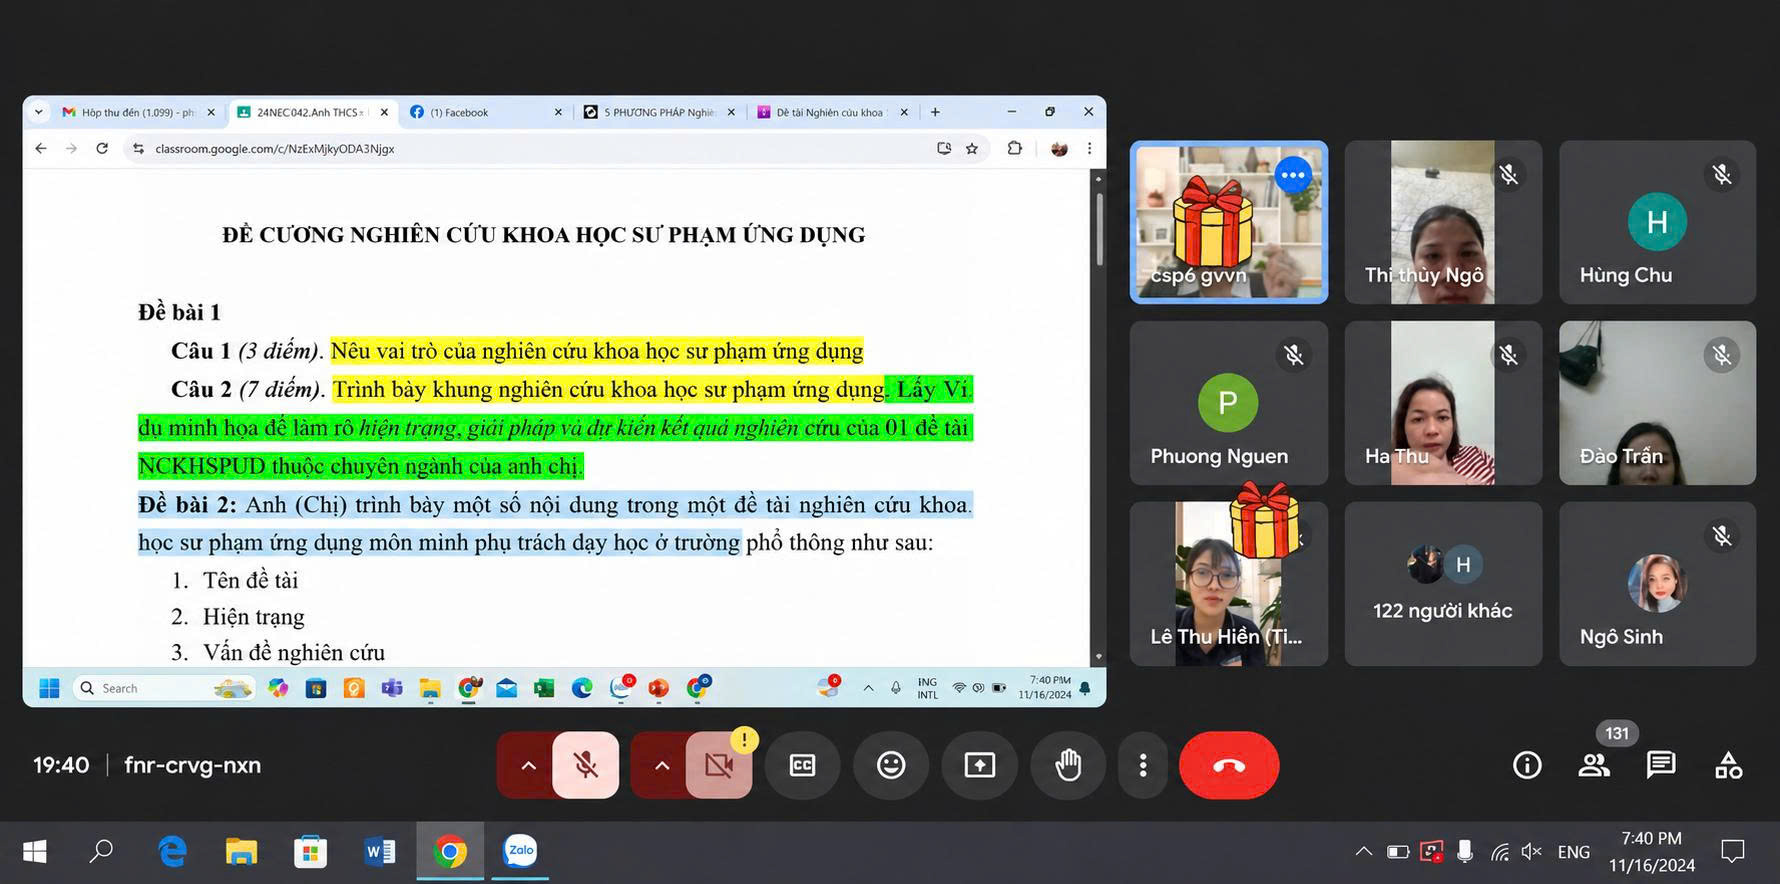
Task: Expand video settings arrow beside the camera
Action: pyautogui.click(x=661, y=765)
